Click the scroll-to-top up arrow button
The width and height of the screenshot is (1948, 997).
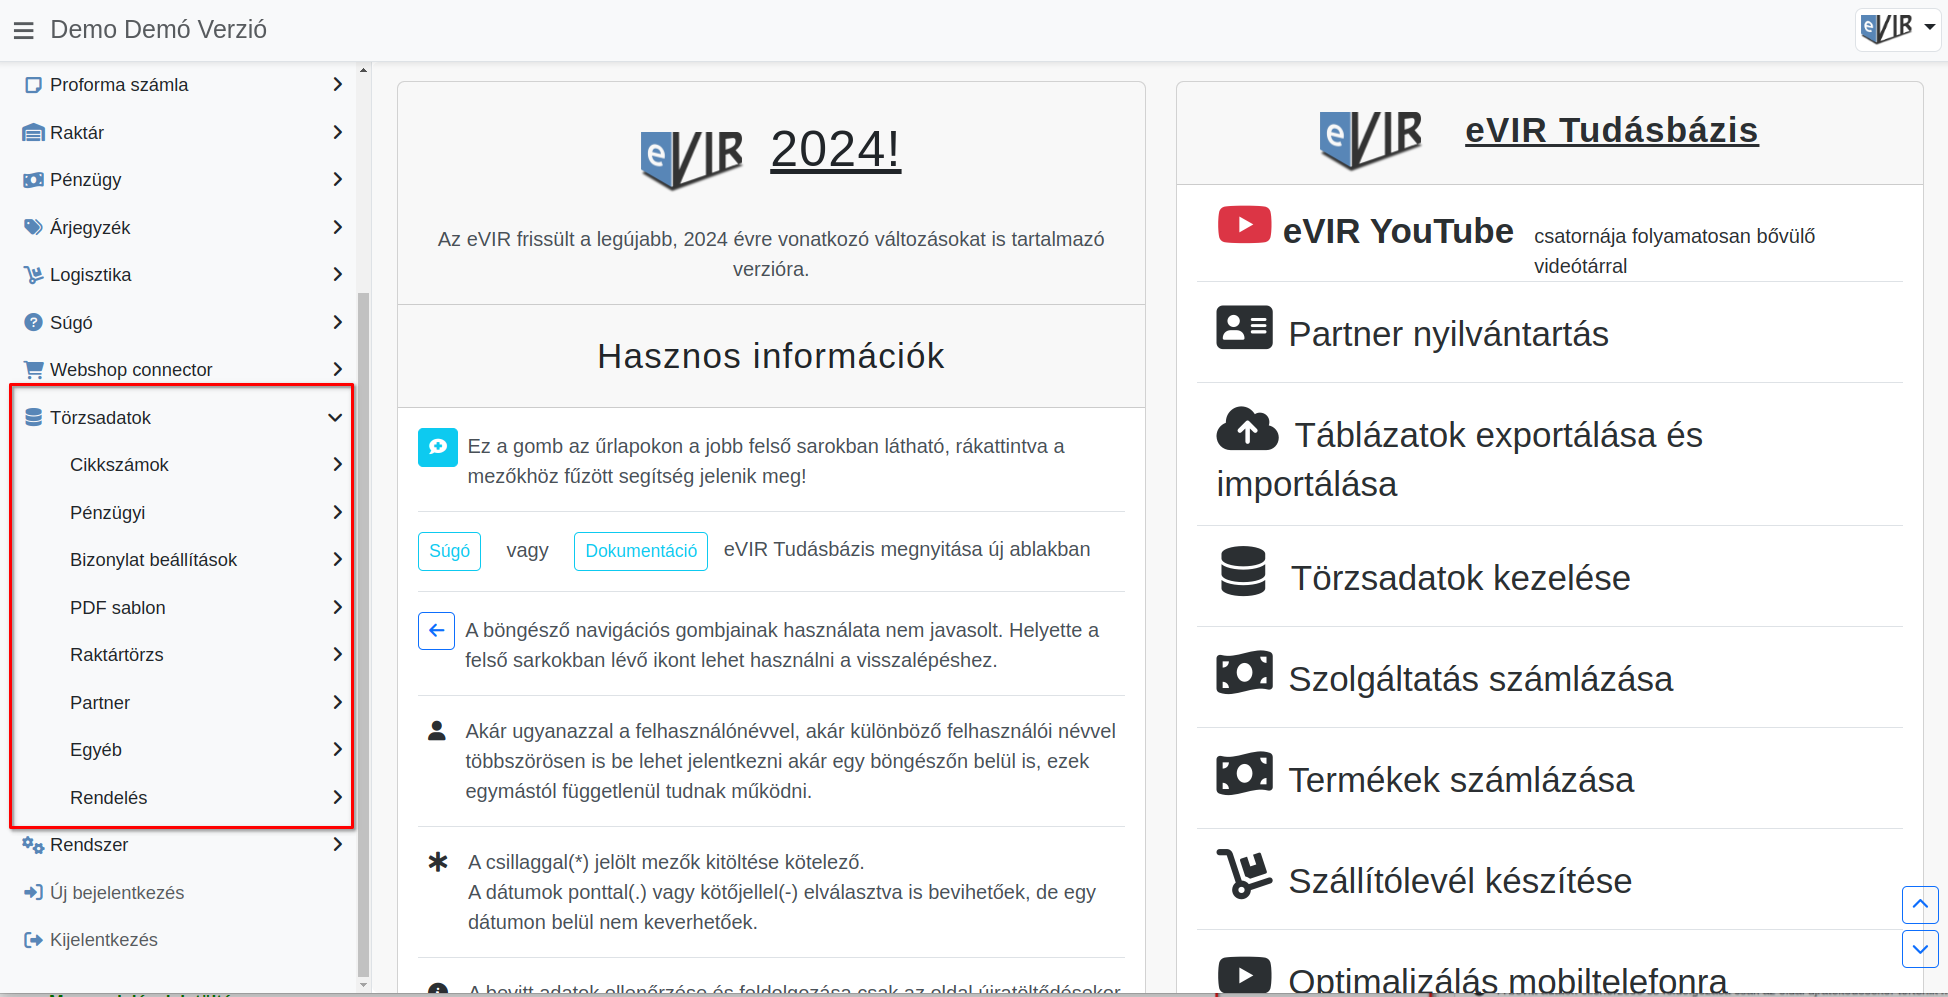click(1920, 905)
